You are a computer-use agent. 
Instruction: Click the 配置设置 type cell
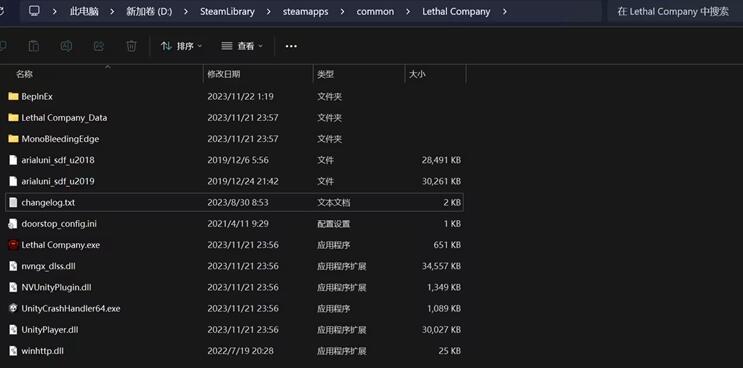334,224
